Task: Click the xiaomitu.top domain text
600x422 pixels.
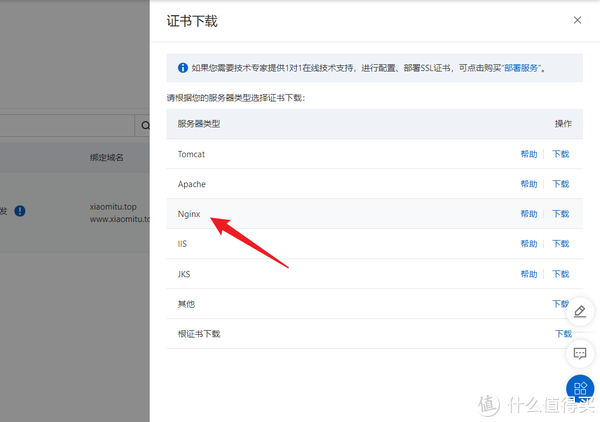Action: coord(113,207)
